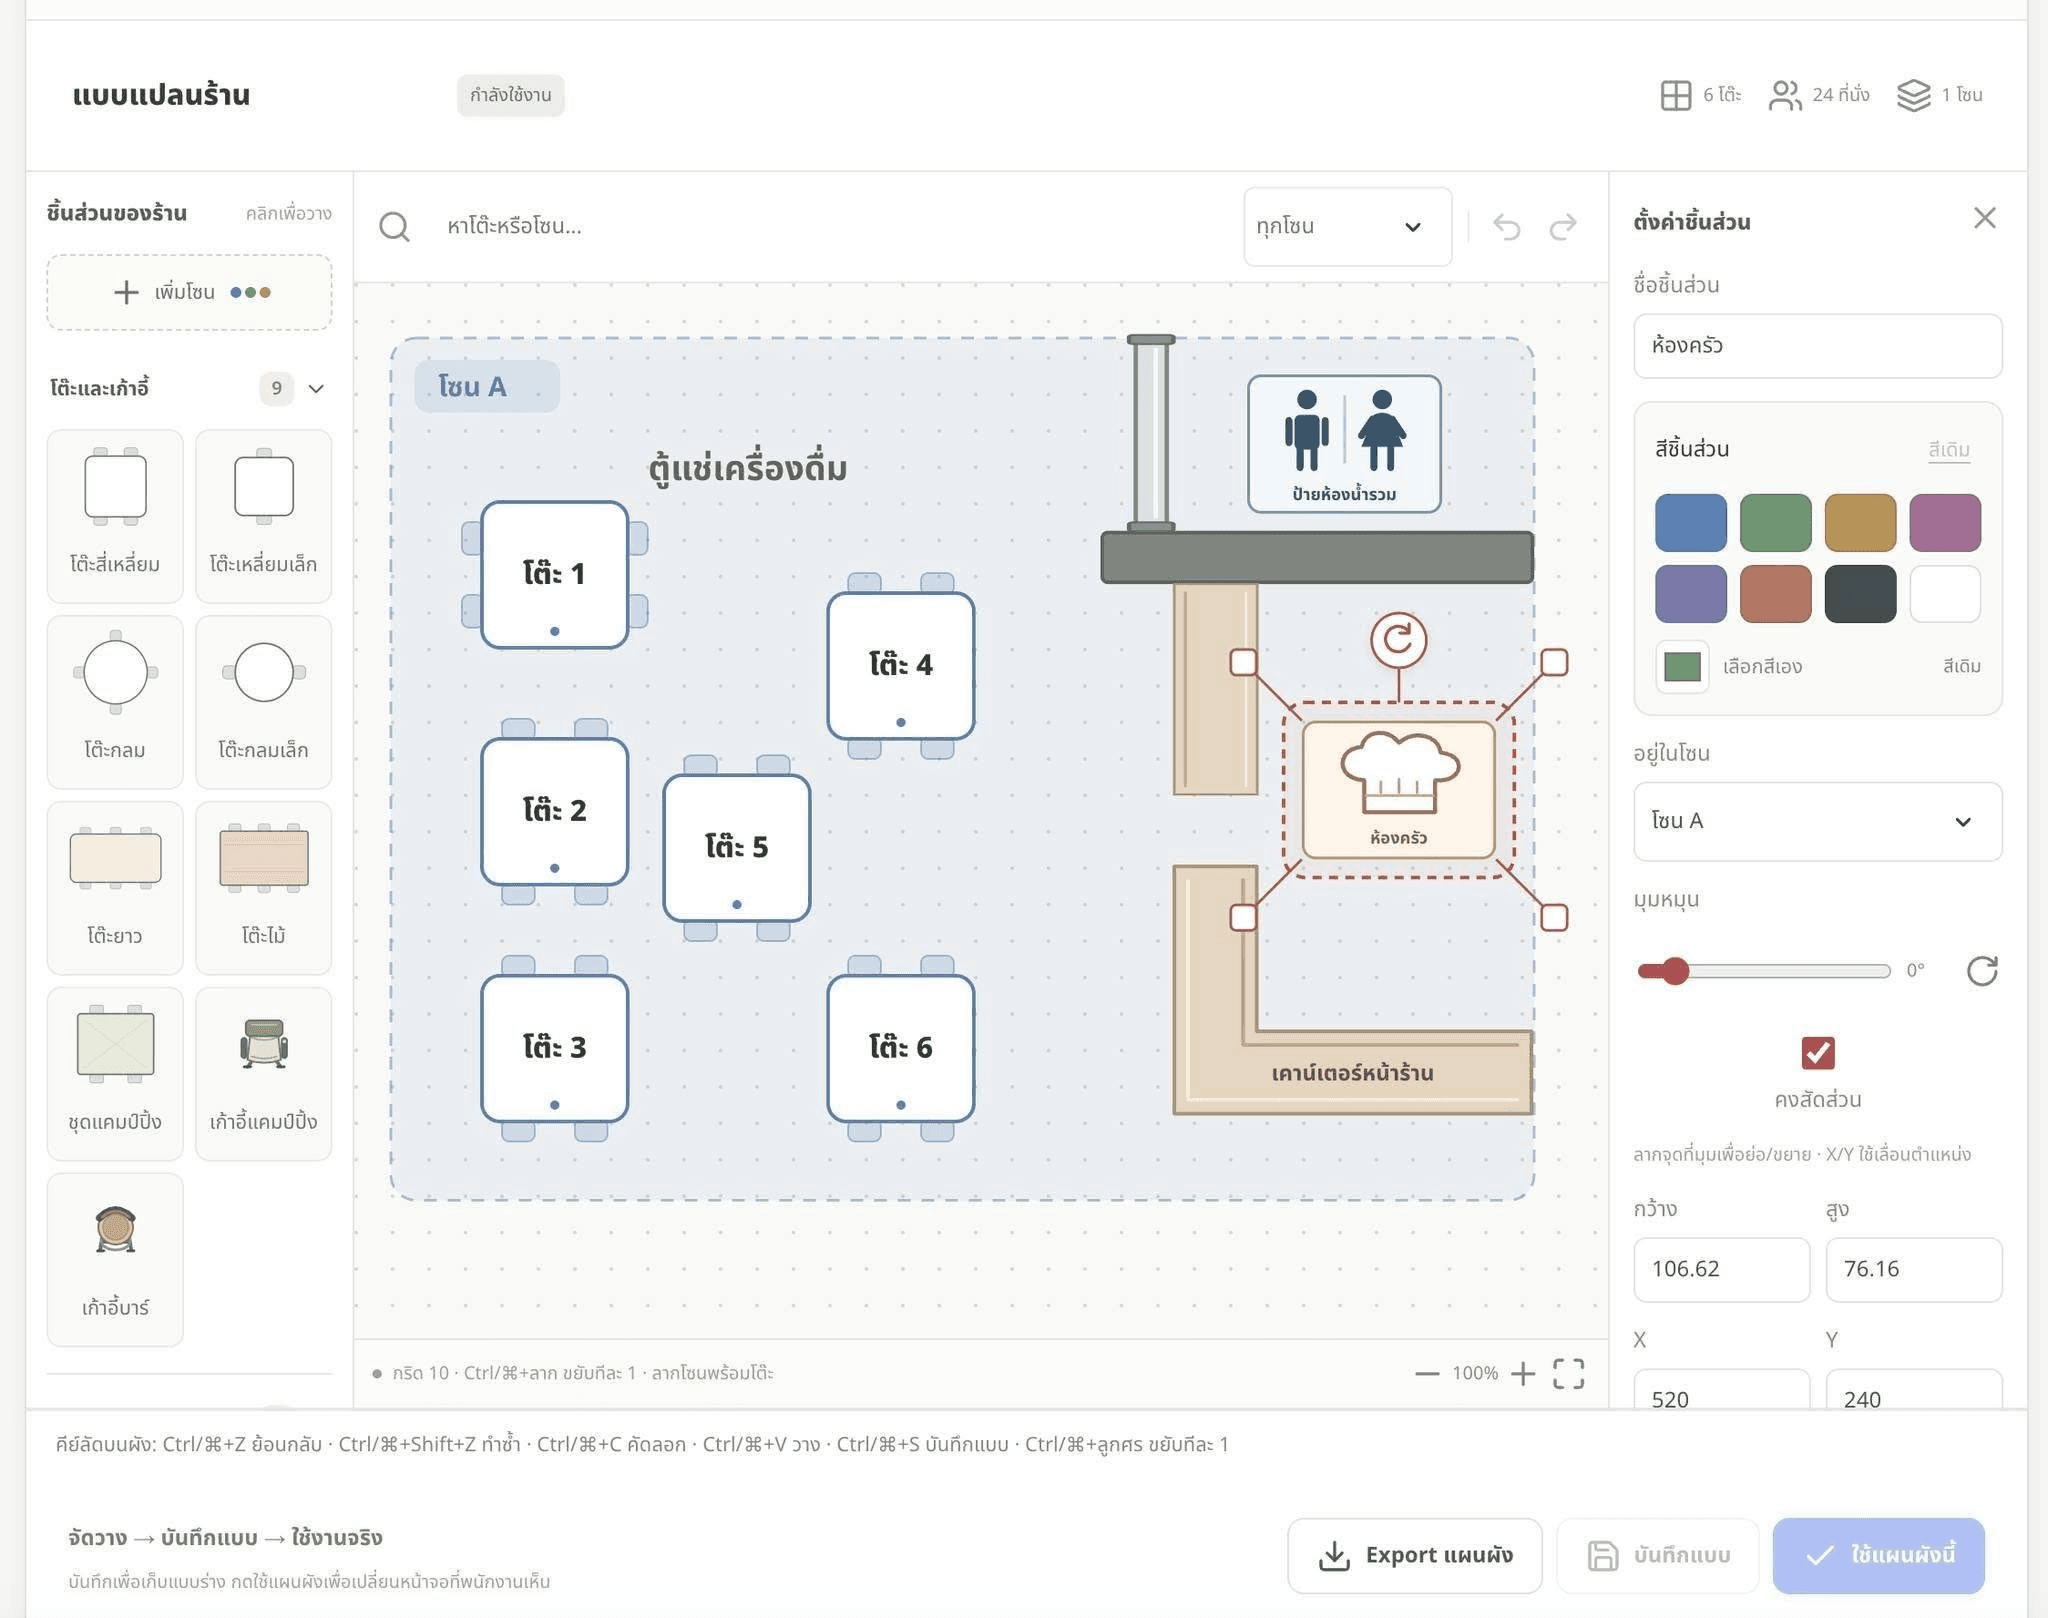Open the ทุกโซน zone filter dropdown
2048x1618 pixels.
point(1347,227)
